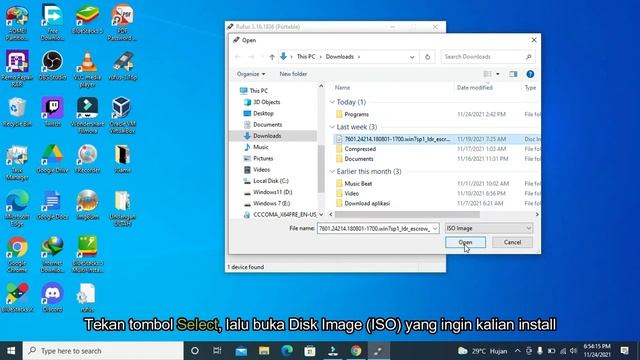Click the horizontal scrollbar of file list
Screen dimensions: 640x360
(407, 214)
